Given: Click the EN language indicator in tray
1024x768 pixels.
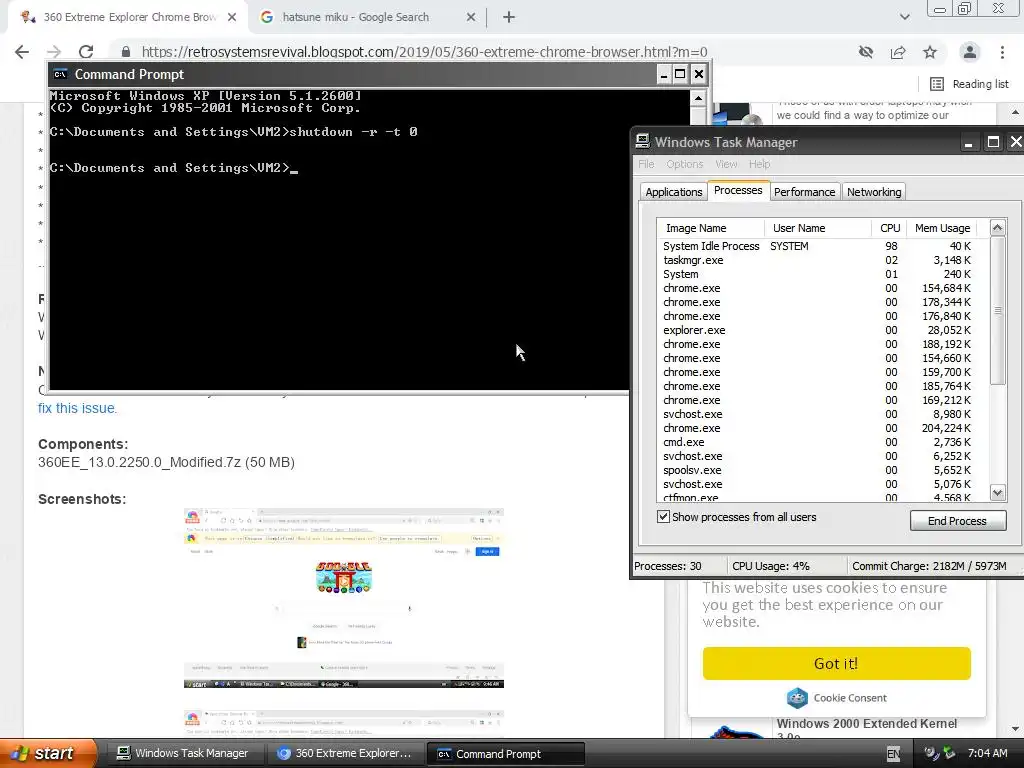Looking at the screenshot, I should point(893,754).
